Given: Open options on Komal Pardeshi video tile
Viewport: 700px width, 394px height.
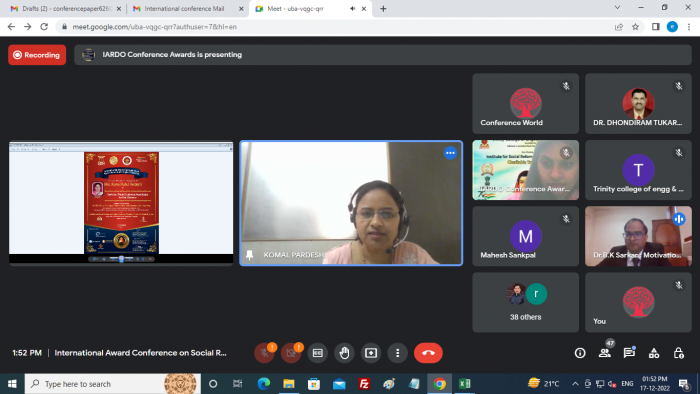Looking at the screenshot, I should click(x=450, y=153).
